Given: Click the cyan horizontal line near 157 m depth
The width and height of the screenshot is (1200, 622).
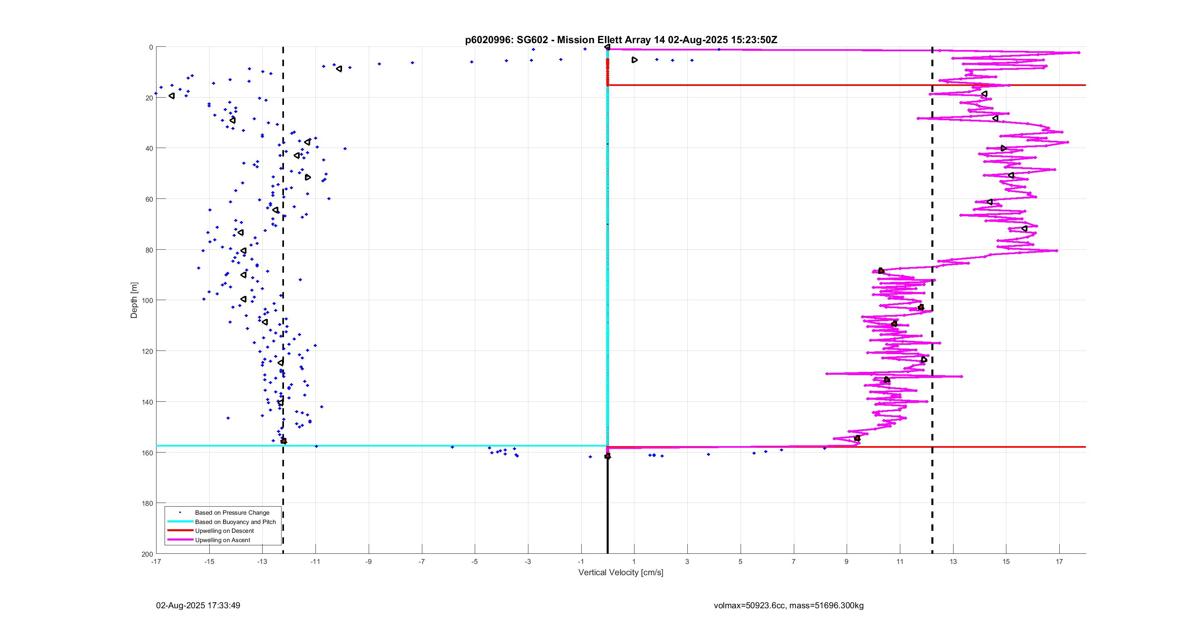Looking at the screenshot, I should pos(381,445).
